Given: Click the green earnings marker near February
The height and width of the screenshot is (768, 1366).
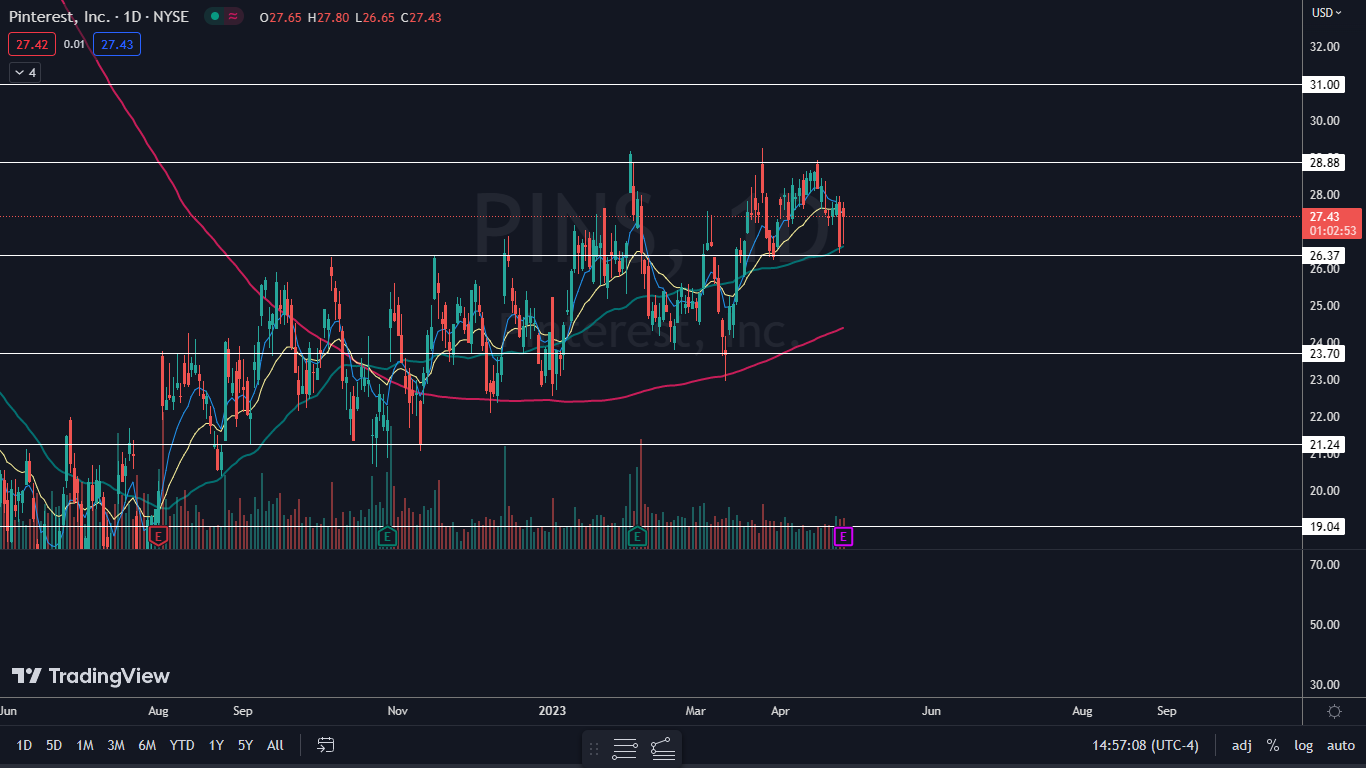Looking at the screenshot, I should click(636, 537).
